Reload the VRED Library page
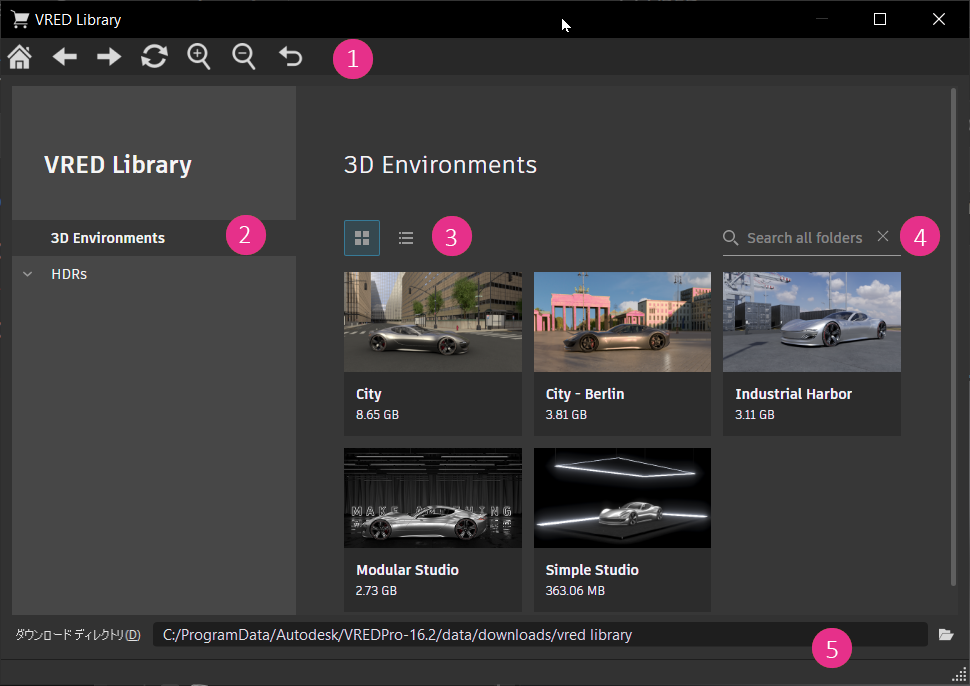This screenshot has width=970, height=686. pyautogui.click(x=154, y=56)
